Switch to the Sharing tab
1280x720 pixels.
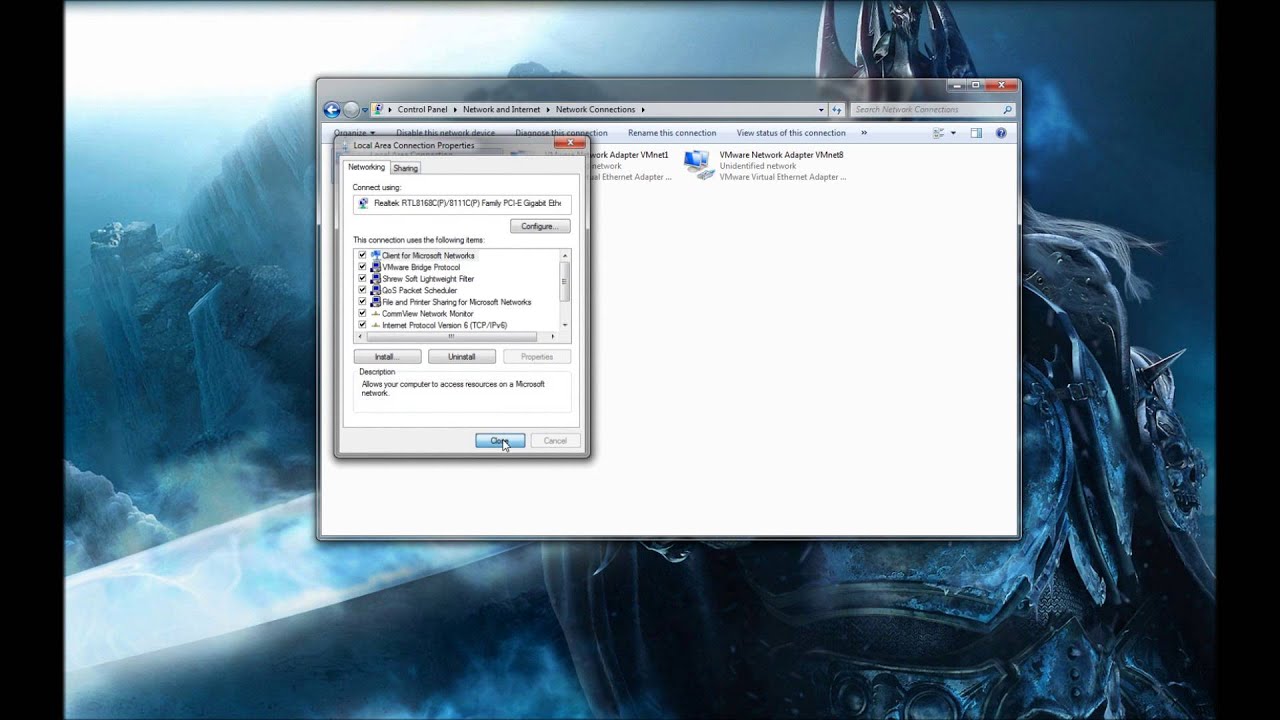pyautogui.click(x=405, y=168)
